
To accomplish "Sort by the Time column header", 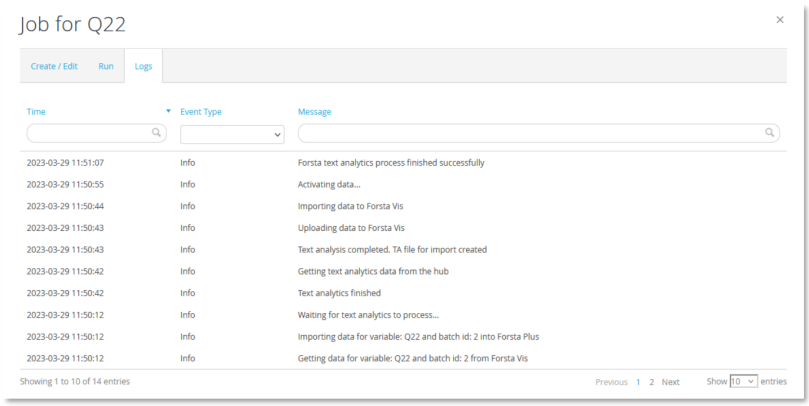I will coord(36,112).
